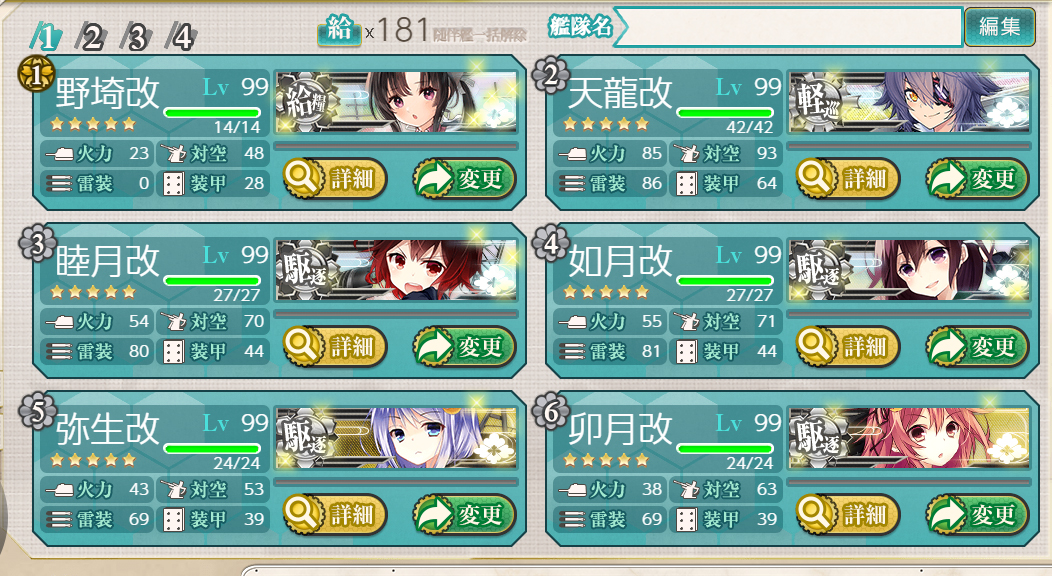Click the 編集 edit fleet name button
Image resolution: width=1052 pixels, height=576 pixels.
999,27
